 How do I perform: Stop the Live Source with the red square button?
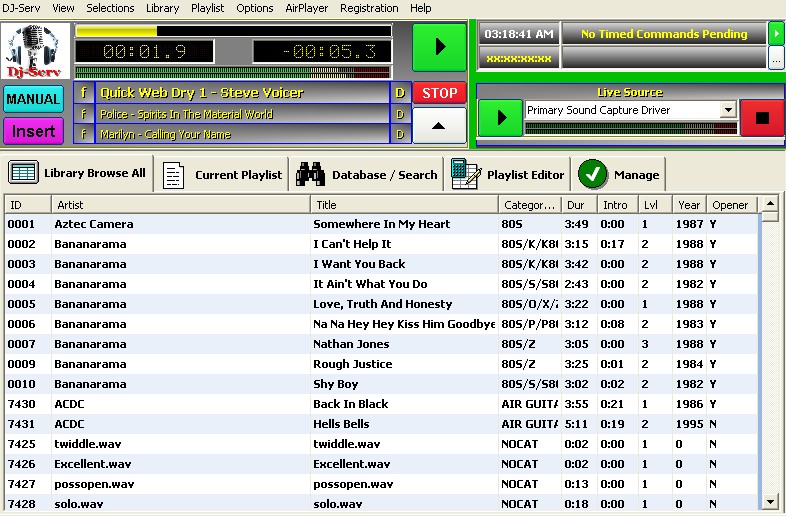click(x=762, y=118)
